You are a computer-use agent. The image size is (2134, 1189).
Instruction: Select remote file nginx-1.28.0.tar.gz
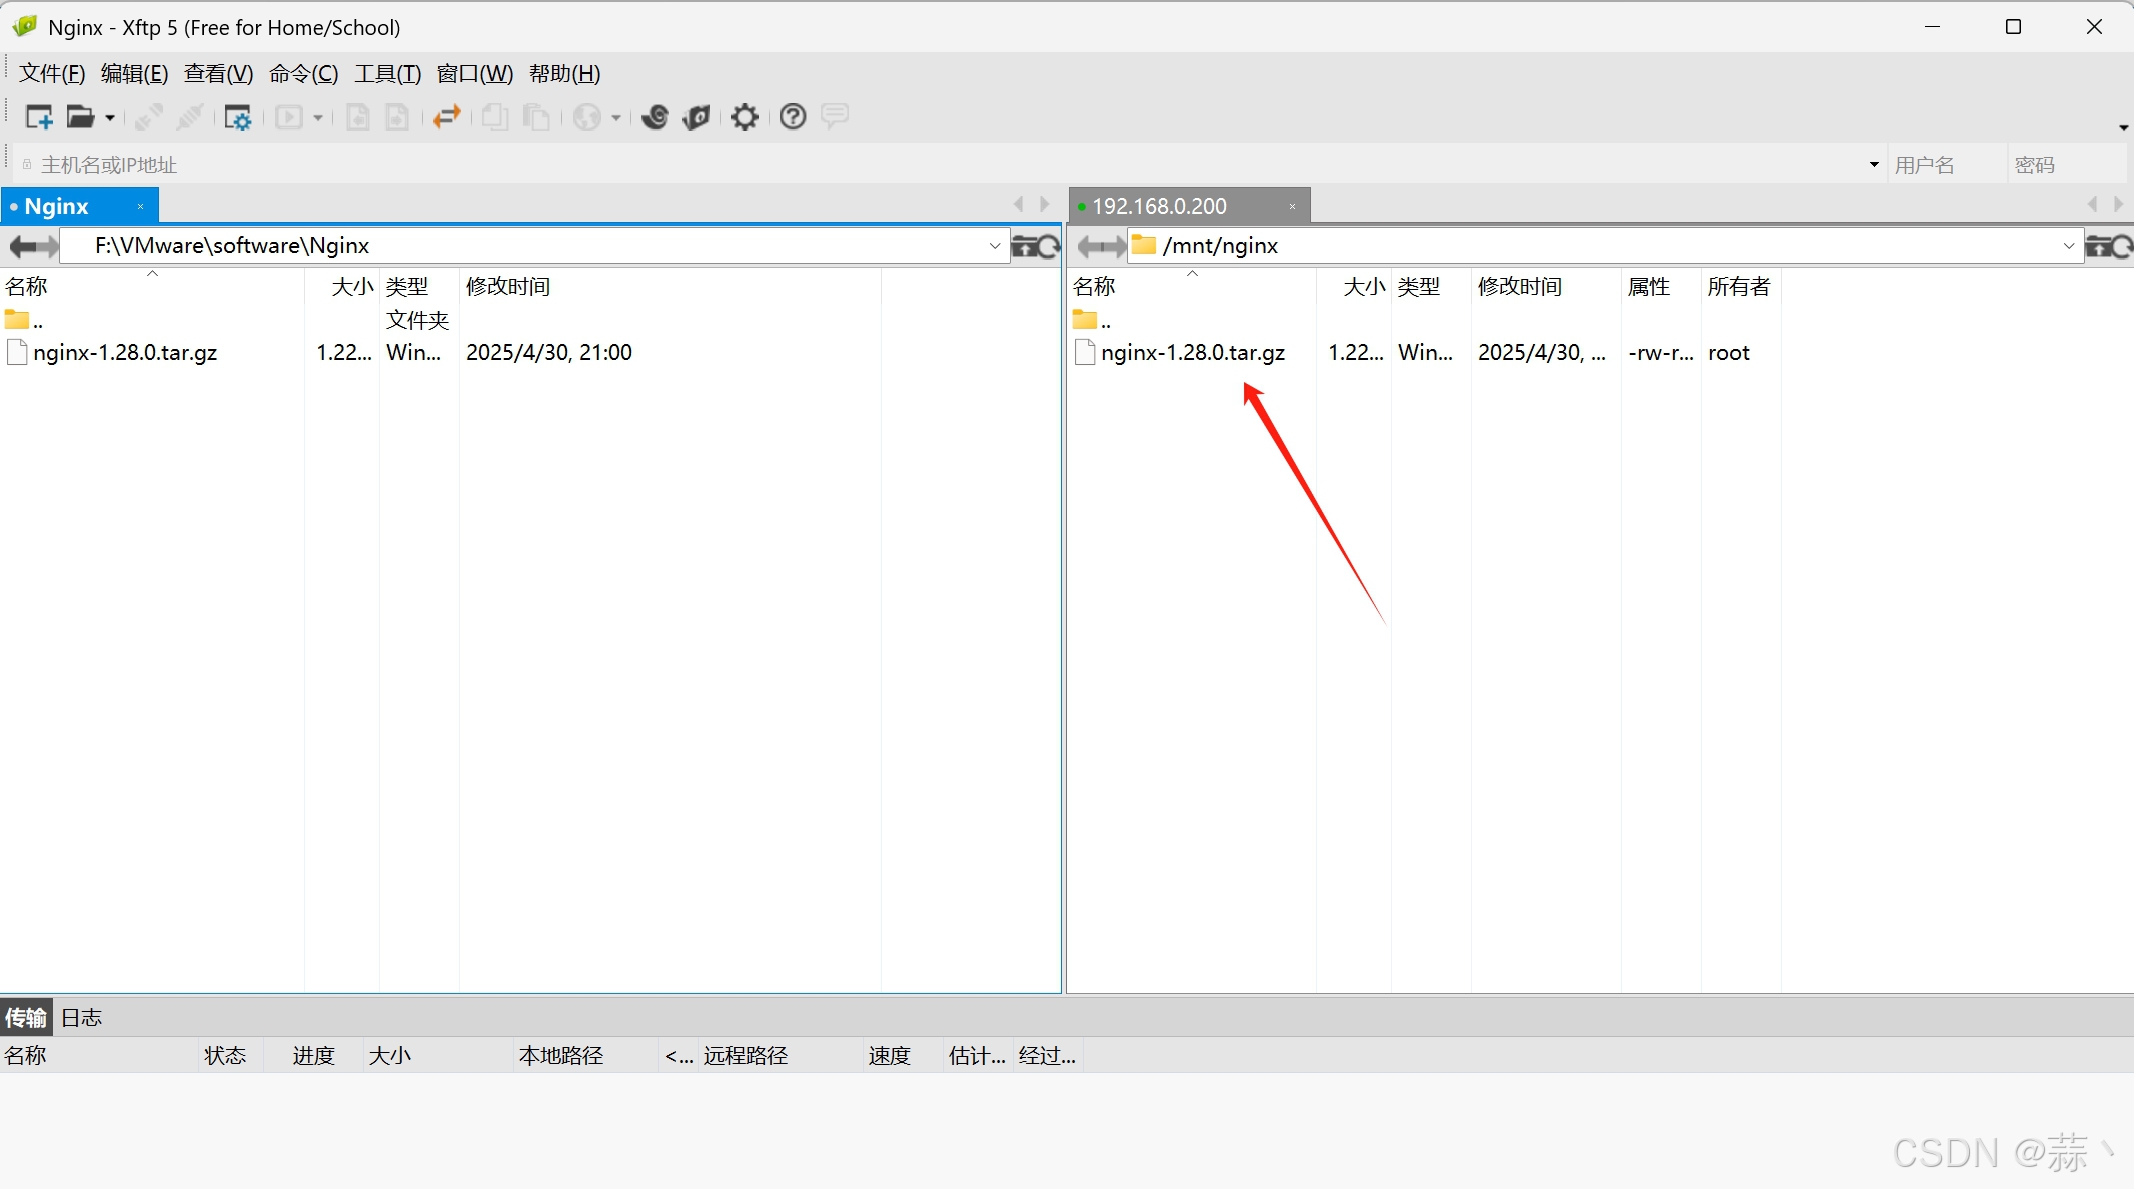pyautogui.click(x=1192, y=353)
